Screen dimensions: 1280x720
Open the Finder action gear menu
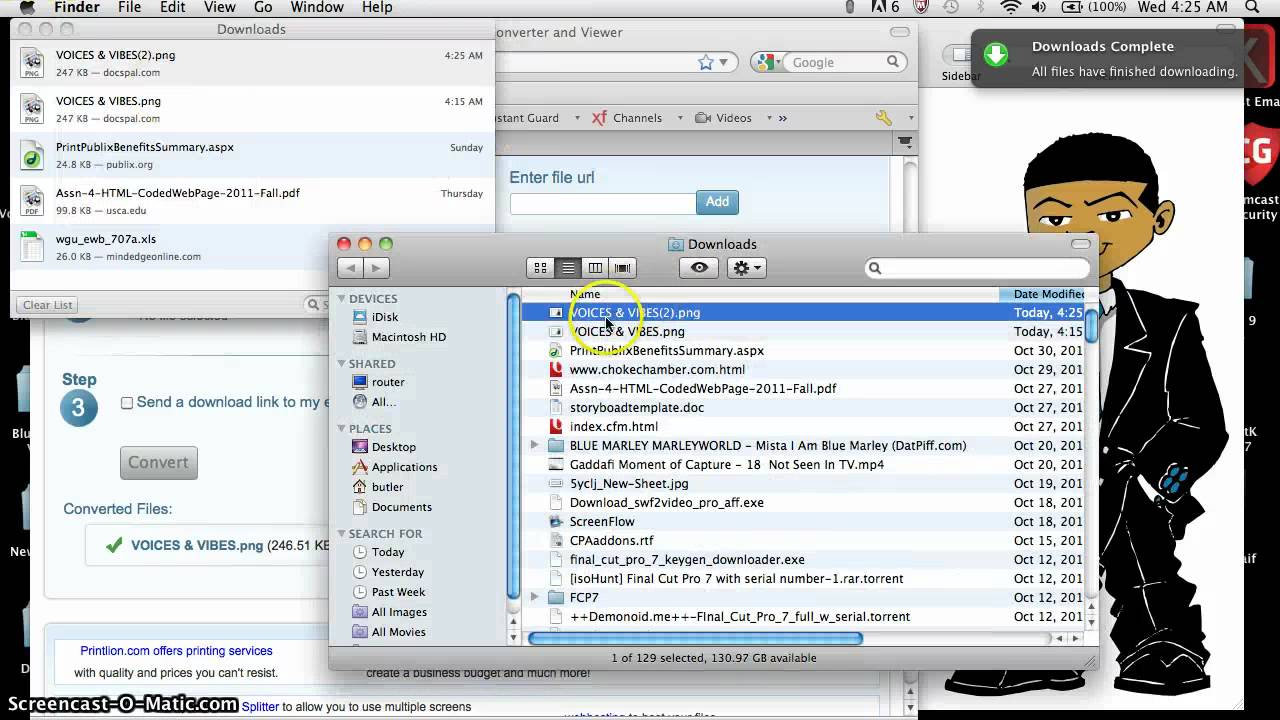coord(746,268)
